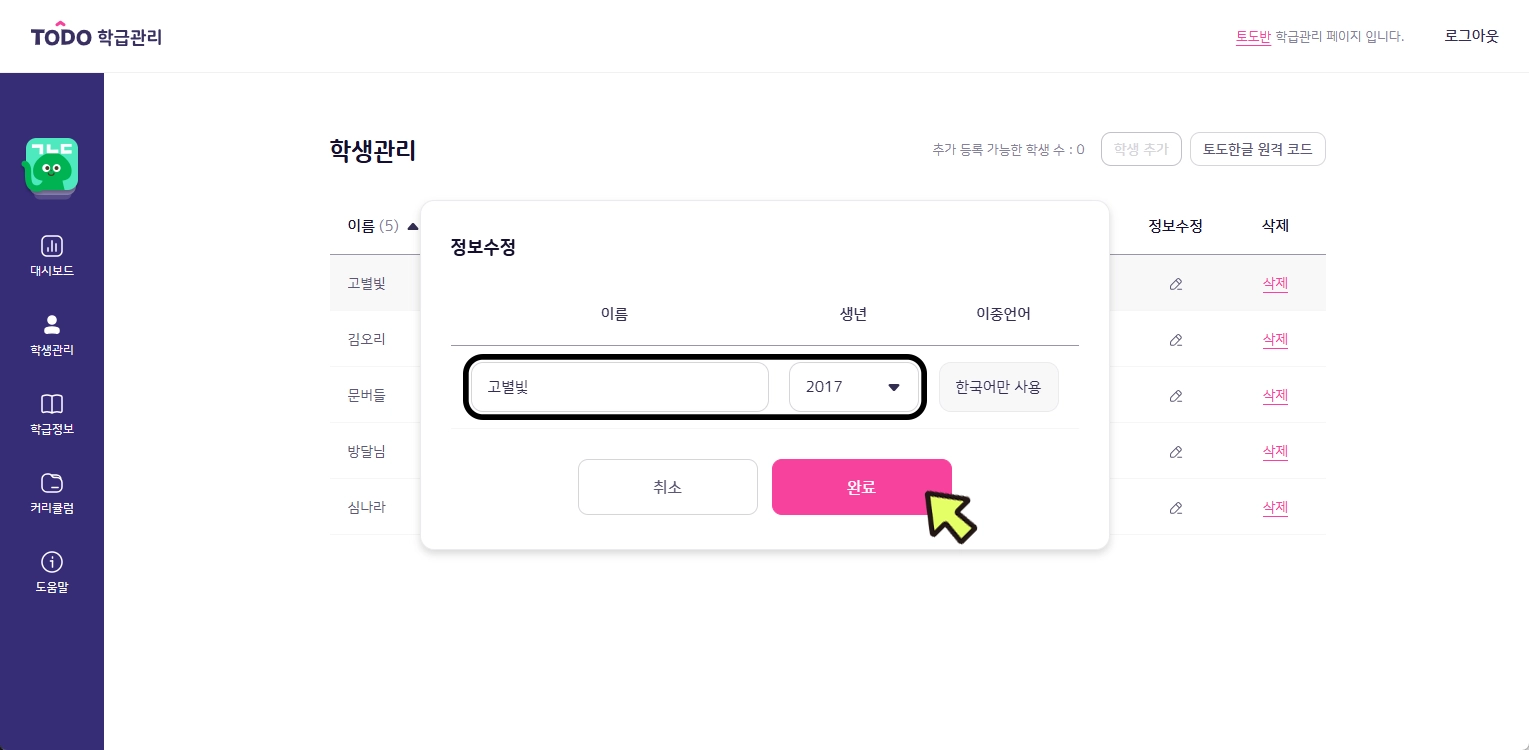1529x750 pixels.
Task: Click the green TODO mascot app icon
Action: 51,167
